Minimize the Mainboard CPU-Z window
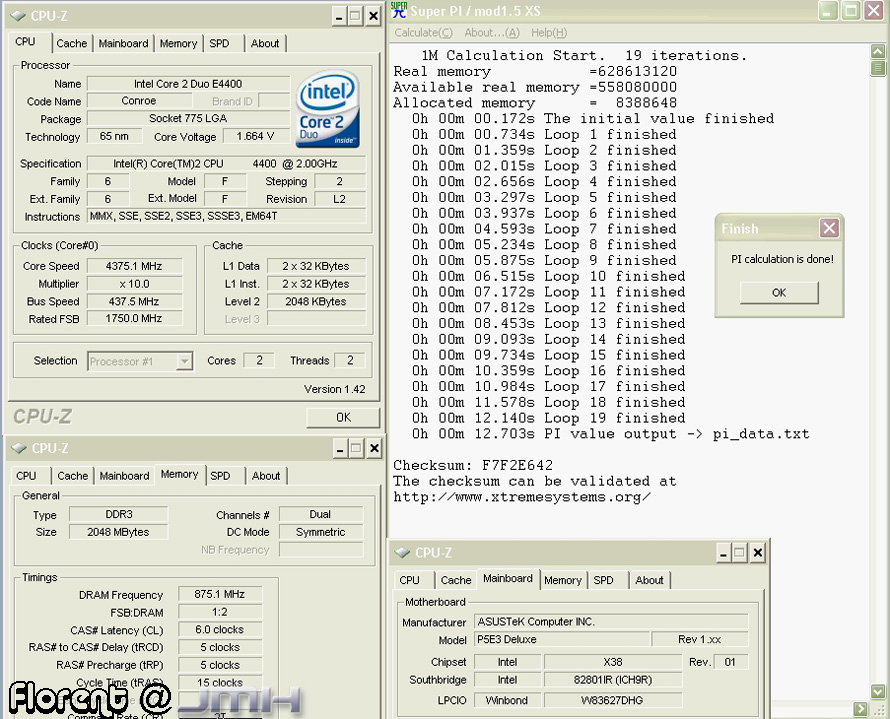The width and height of the screenshot is (890, 719). [723, 553]
